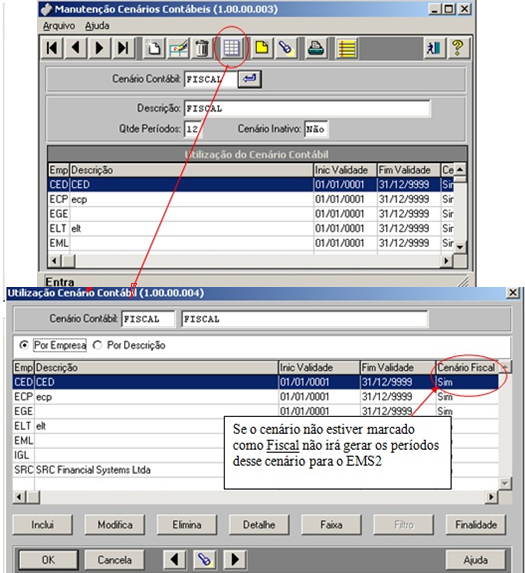Click the Descrição input field

[307, 109]
